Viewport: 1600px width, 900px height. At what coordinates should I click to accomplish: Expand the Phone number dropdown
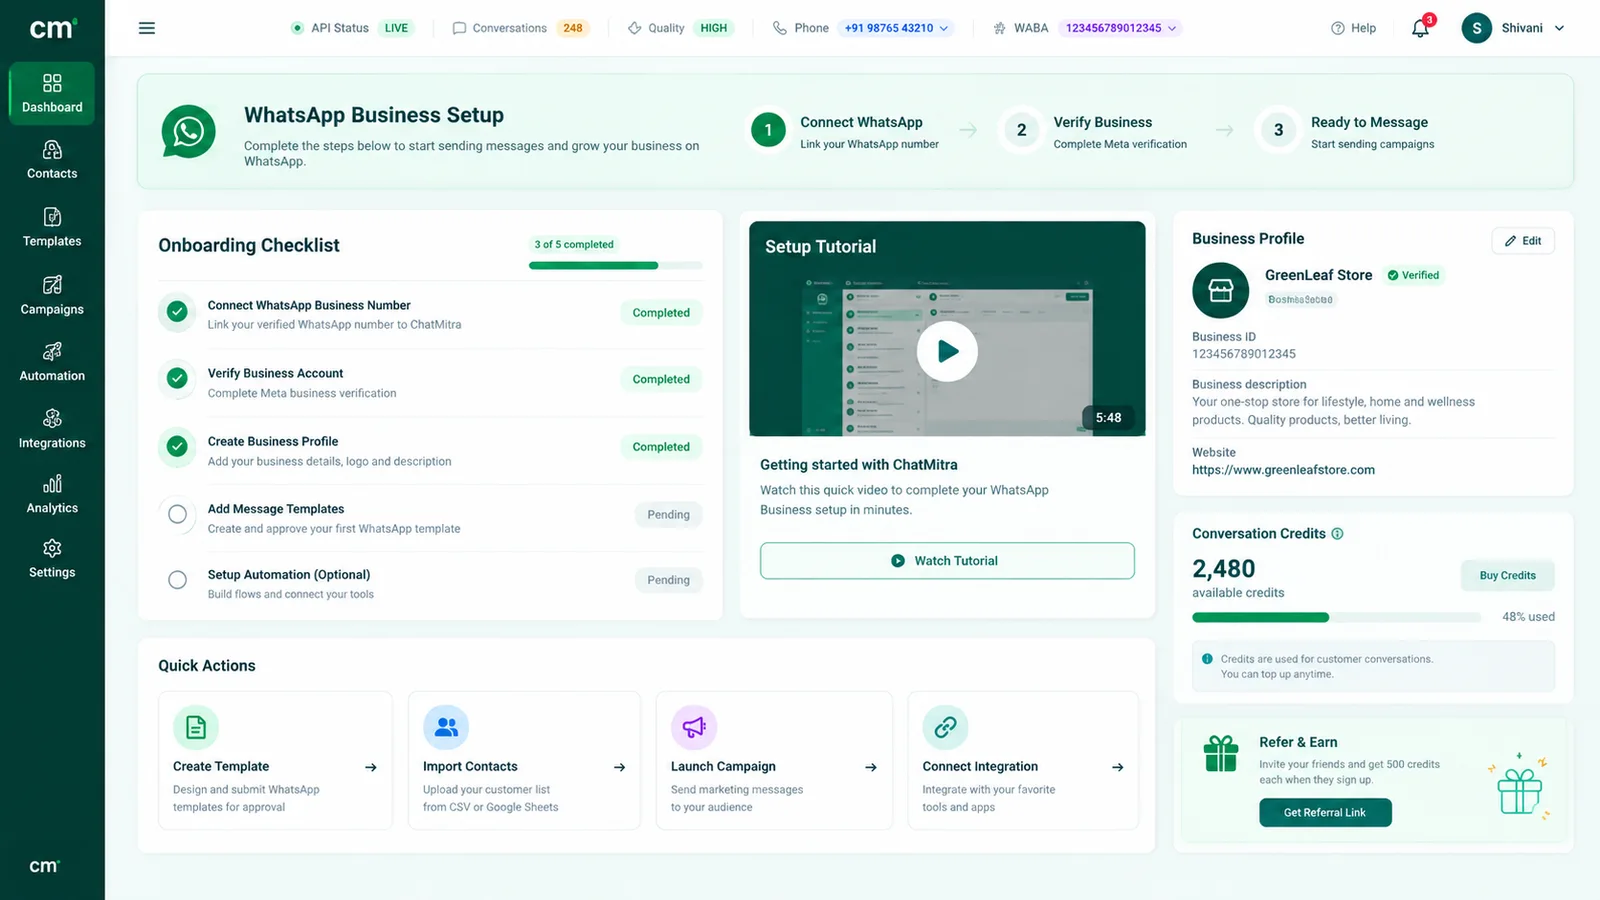tap(896, 28)
